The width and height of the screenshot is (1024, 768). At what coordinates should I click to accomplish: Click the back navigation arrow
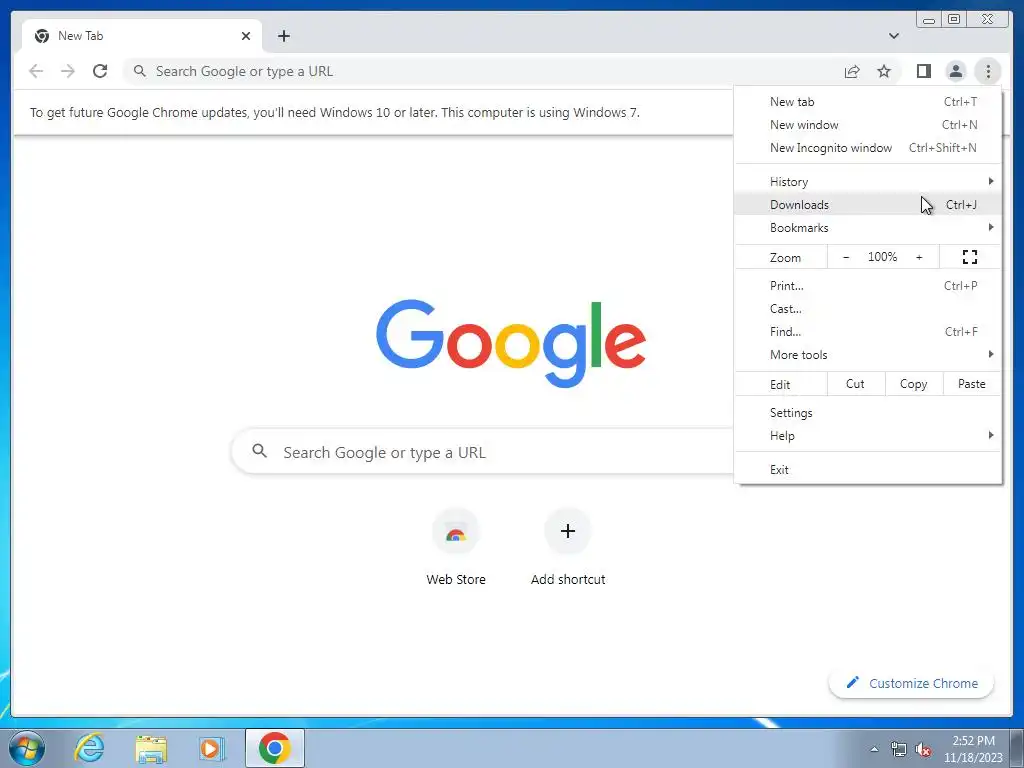(36, 71)
